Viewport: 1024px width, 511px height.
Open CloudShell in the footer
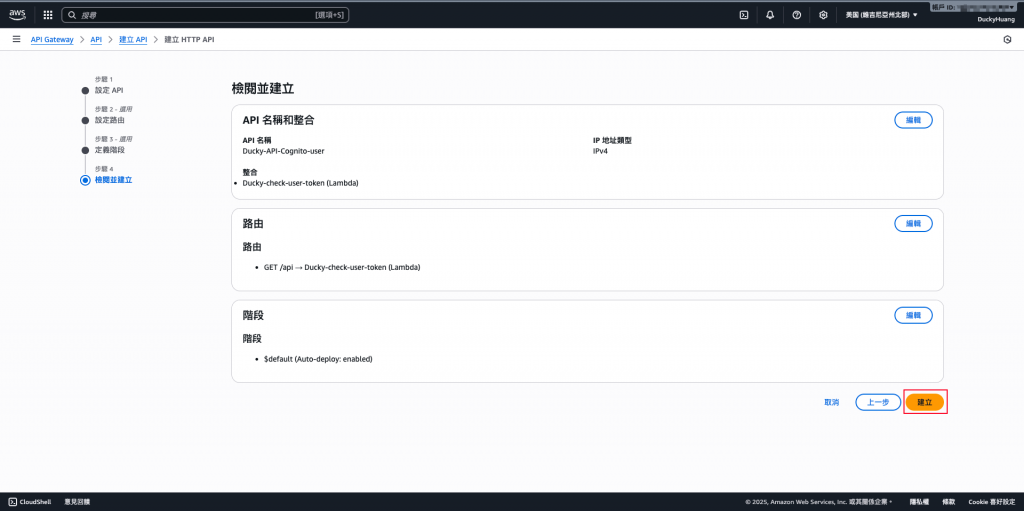31,502
